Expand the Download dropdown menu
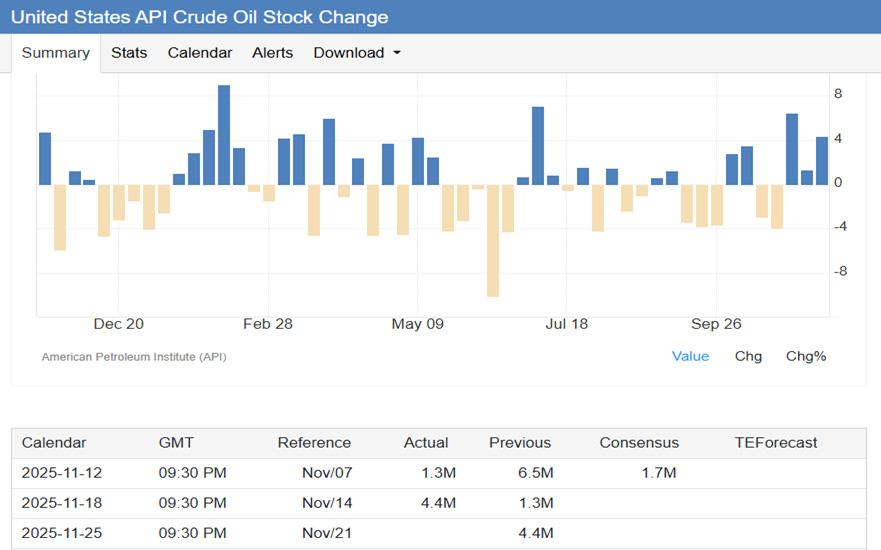The width and height of the screenshot is (881, 550). pos(357,53)
